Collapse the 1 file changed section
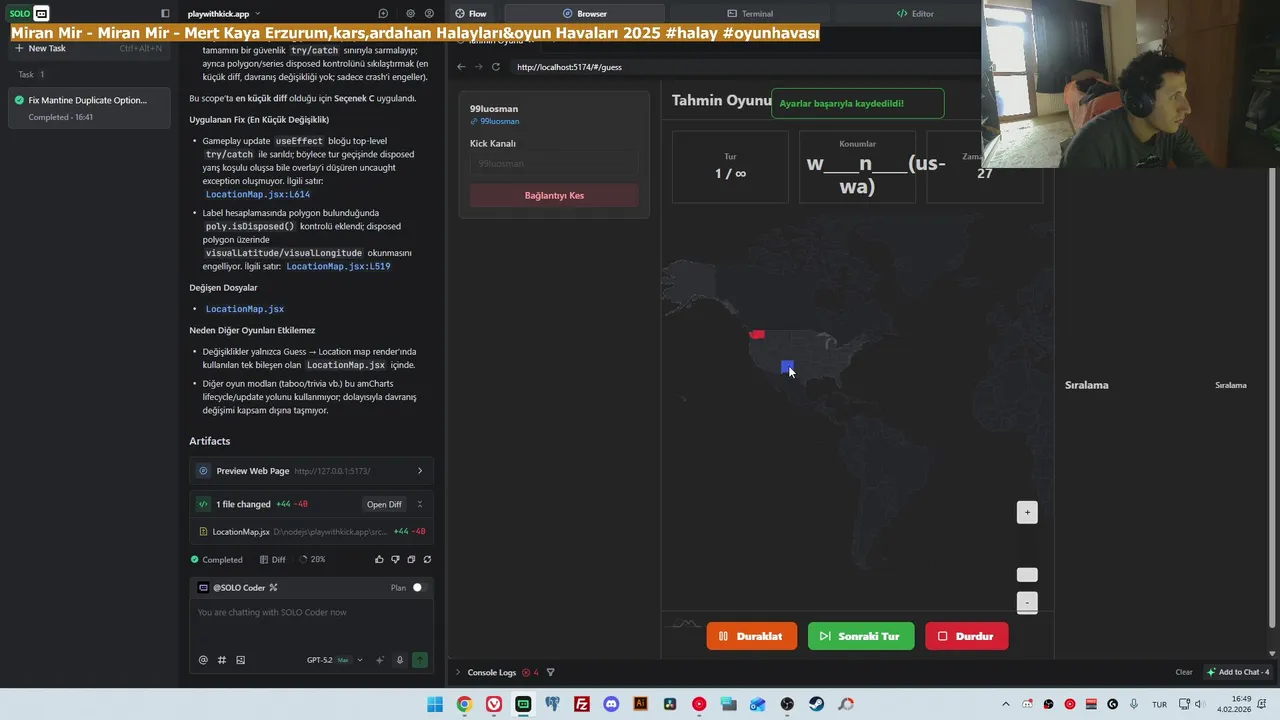1280x720 pixels. (419, 504)
